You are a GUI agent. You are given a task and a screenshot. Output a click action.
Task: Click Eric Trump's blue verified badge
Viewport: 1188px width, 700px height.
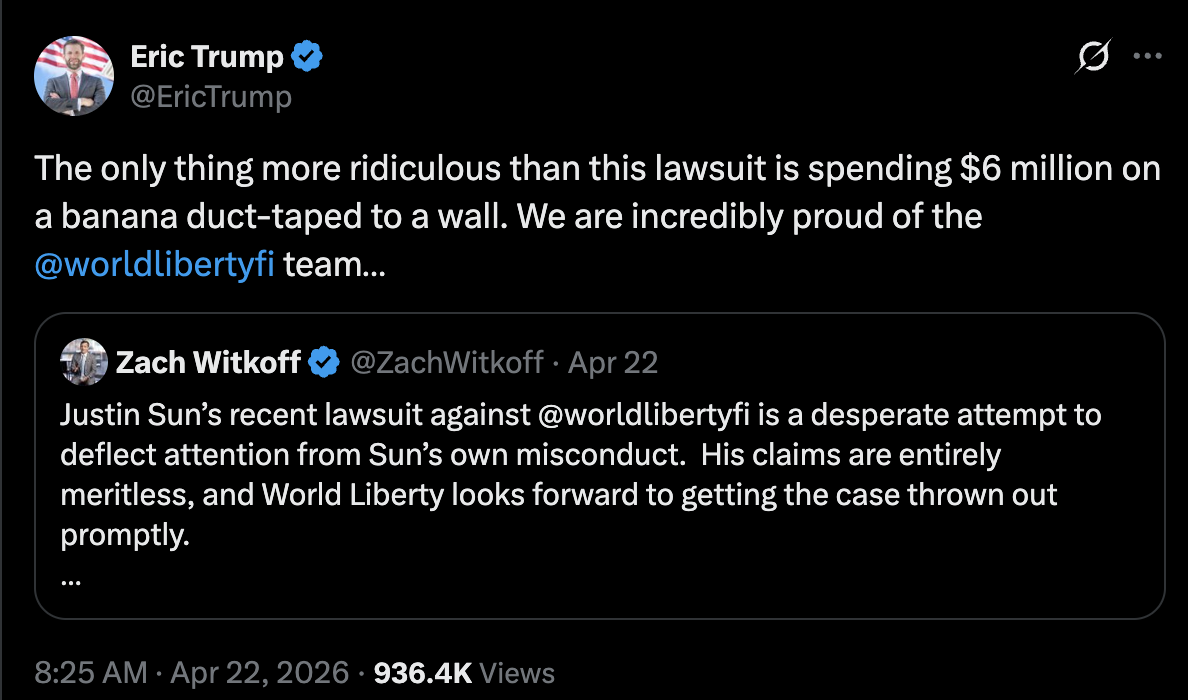click(305, 57)
